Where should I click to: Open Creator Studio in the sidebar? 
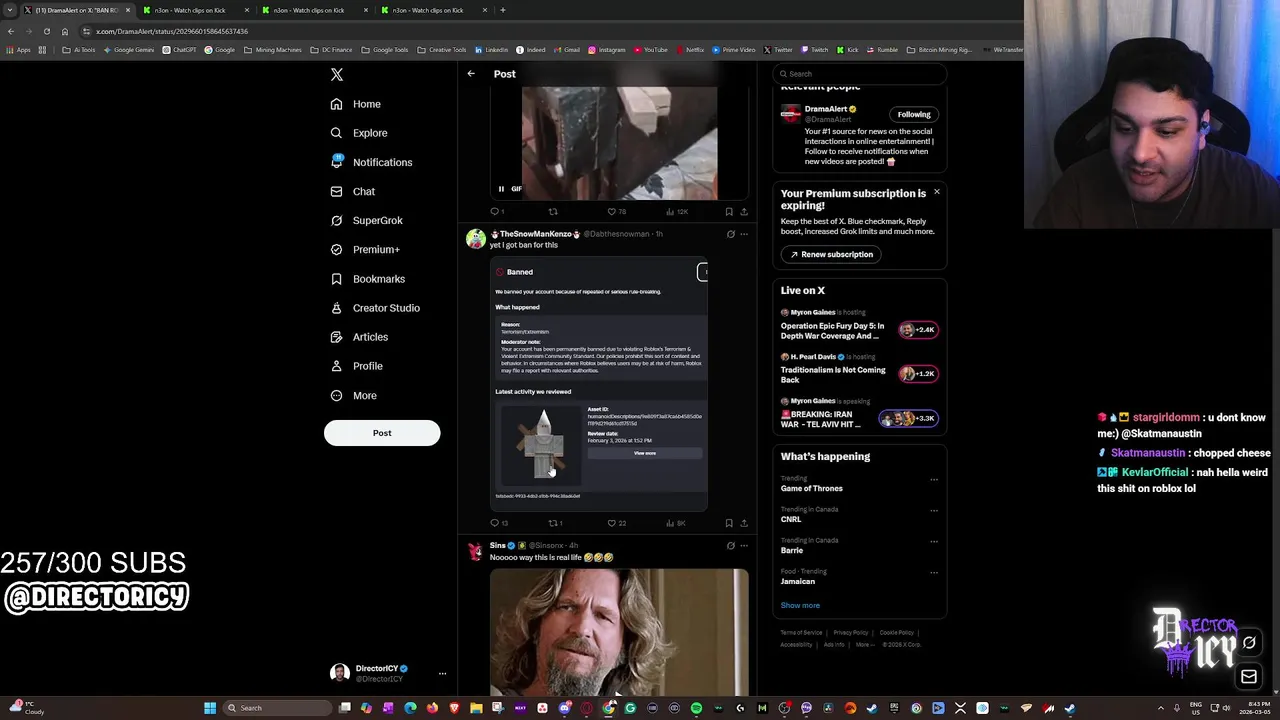coord(375,308)
